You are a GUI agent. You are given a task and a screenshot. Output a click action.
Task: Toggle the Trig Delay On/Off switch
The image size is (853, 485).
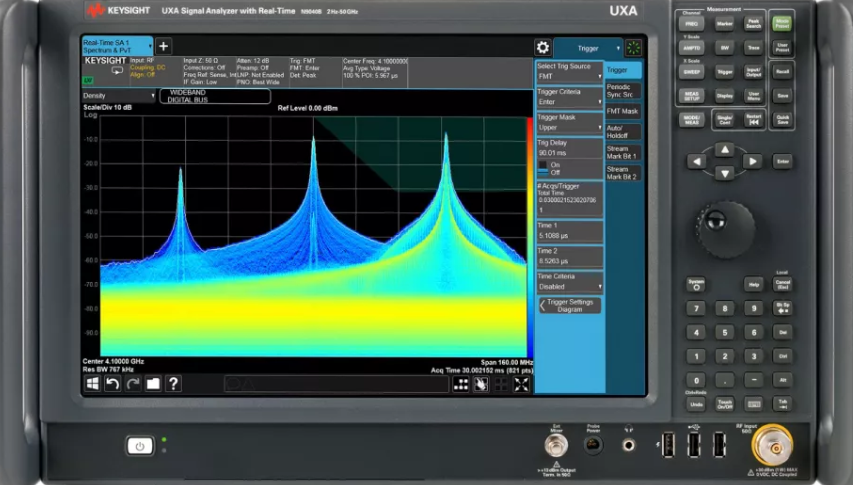543,169
